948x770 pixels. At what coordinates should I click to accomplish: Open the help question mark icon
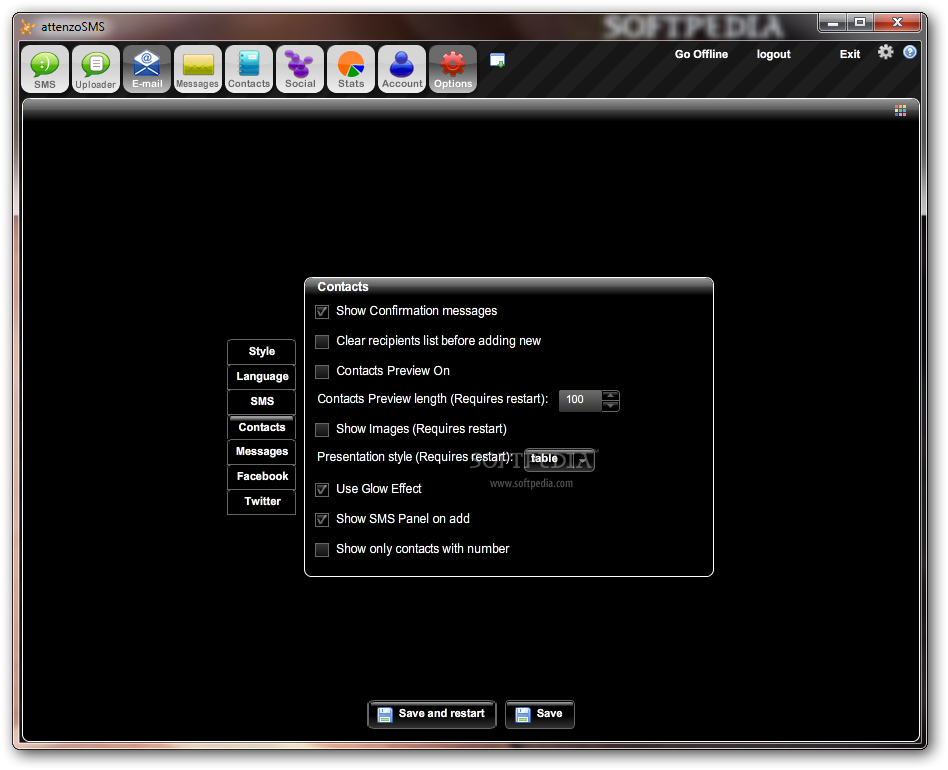[909, 52]
